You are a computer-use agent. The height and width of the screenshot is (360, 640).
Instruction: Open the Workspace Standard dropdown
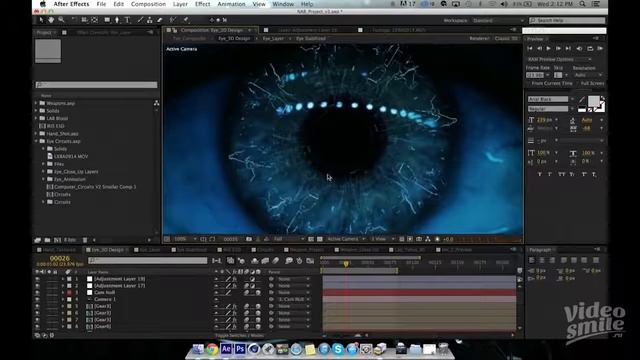pos(498,20)
